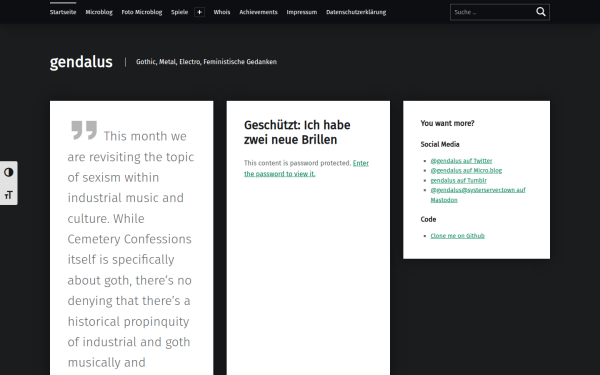The height and width of the screenshot is (375, 600).
Task: Click the search magnifier icon
Action: [541, 12]
